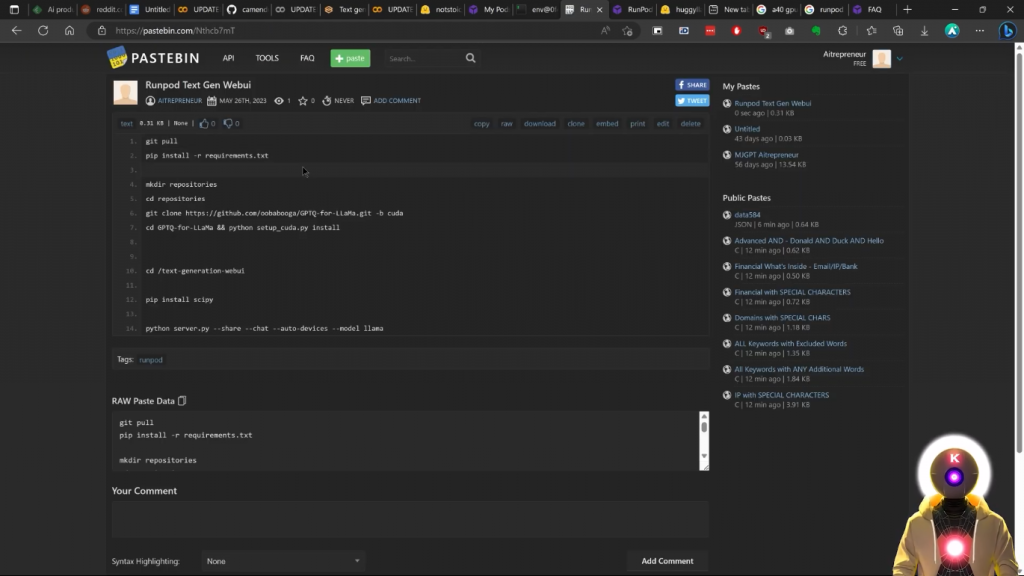The height and width of the screenshot is (576, 1024).
Task: Open the TOOLS menu
Action: point(266,58)
